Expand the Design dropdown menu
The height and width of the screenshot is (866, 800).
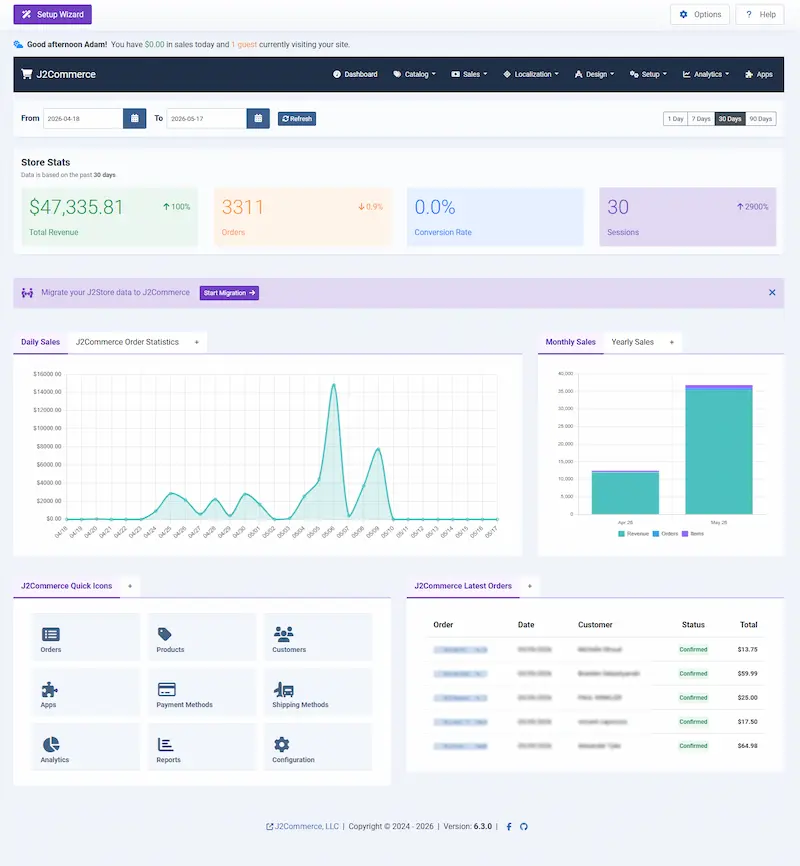click(594, 74)
